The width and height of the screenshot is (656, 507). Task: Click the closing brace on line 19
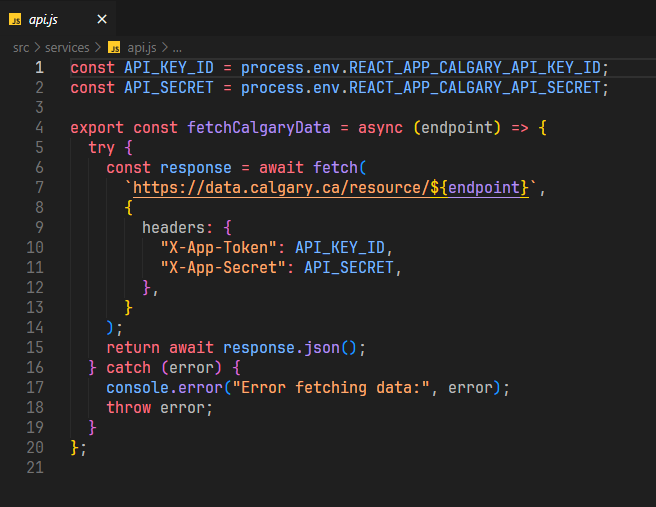pos(92,428)
